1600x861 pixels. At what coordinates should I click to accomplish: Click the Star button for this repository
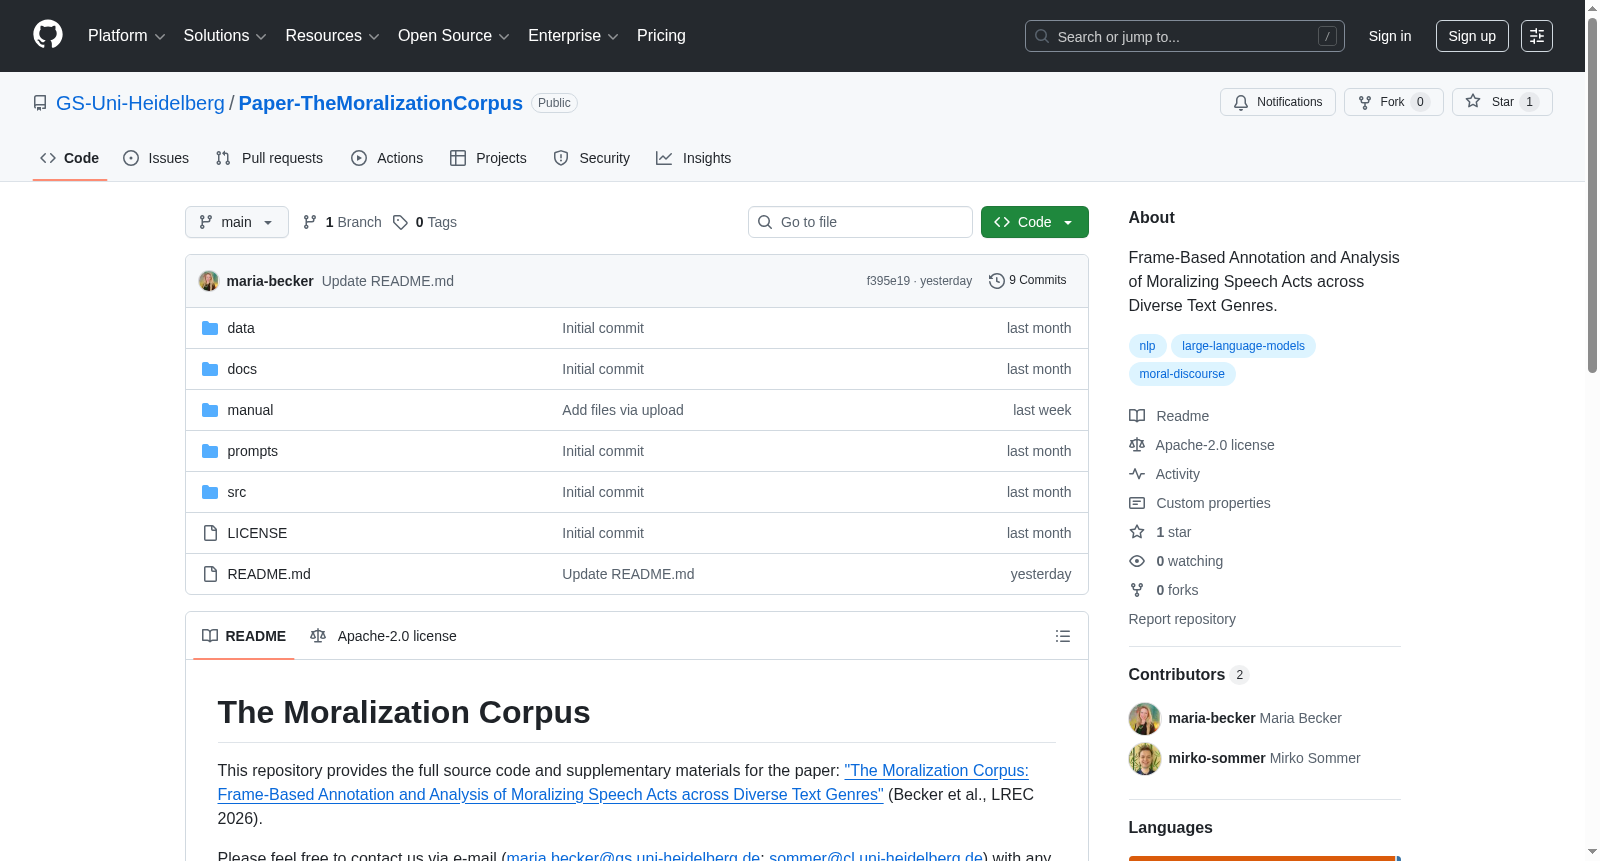click(1502, 102)
